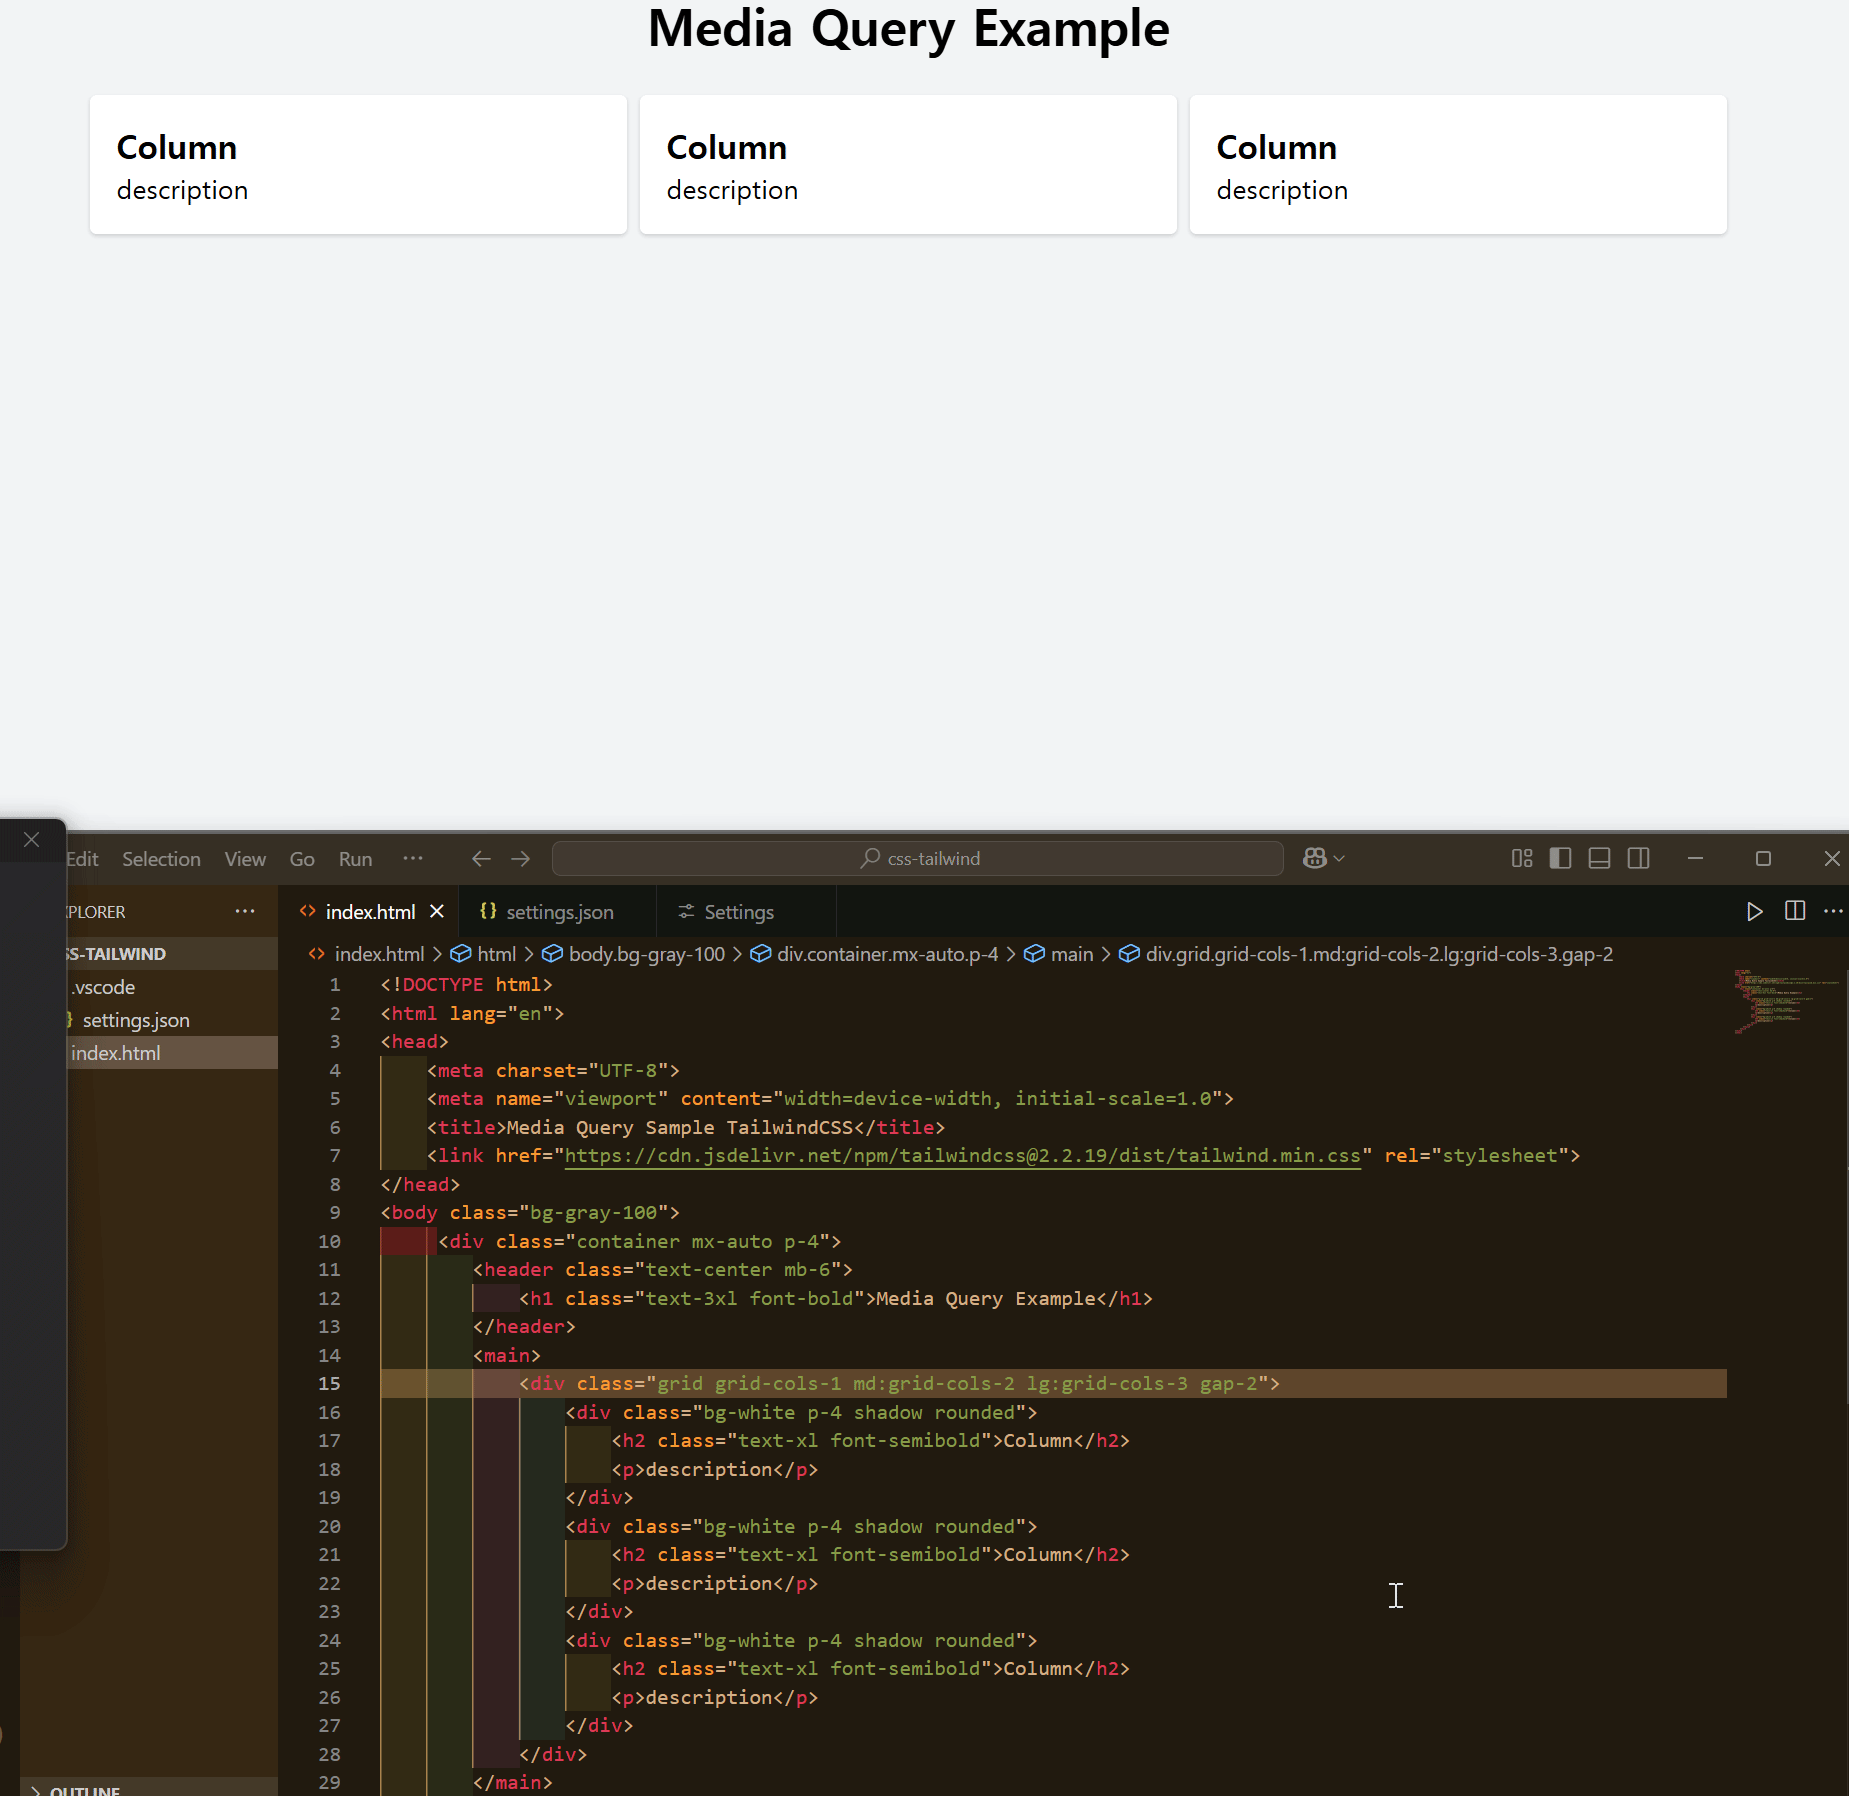Select the index.html editor tab
1849x1796 pixels.
coord(369,912)
